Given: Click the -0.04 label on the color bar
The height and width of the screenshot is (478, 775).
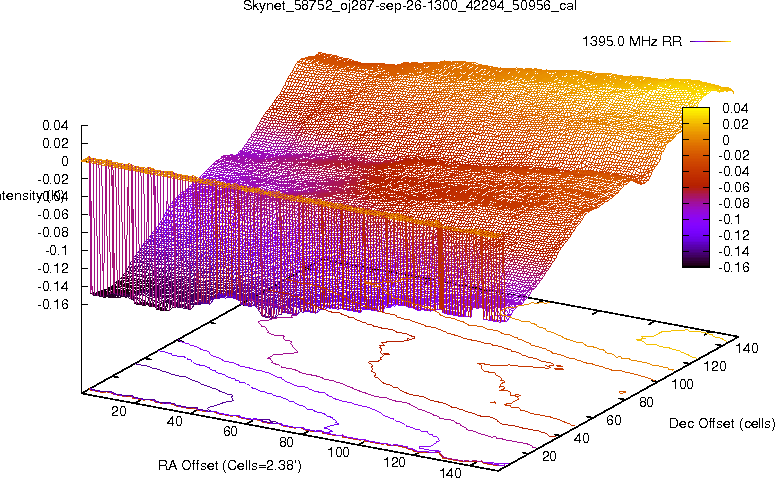Looking at the screenshot, I should [x=733, y=172].
